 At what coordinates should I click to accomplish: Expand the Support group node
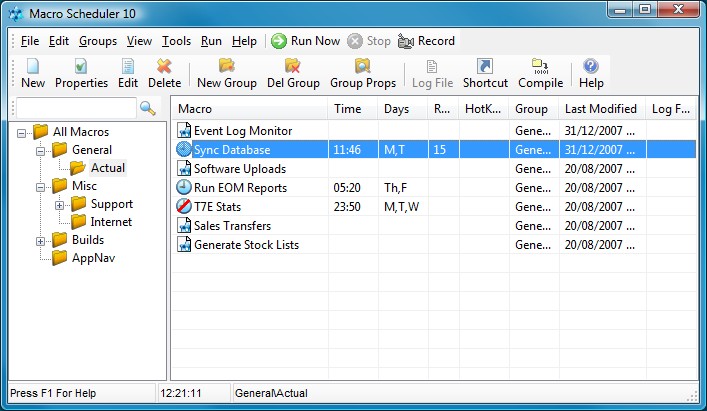click(x=59, y=205)
